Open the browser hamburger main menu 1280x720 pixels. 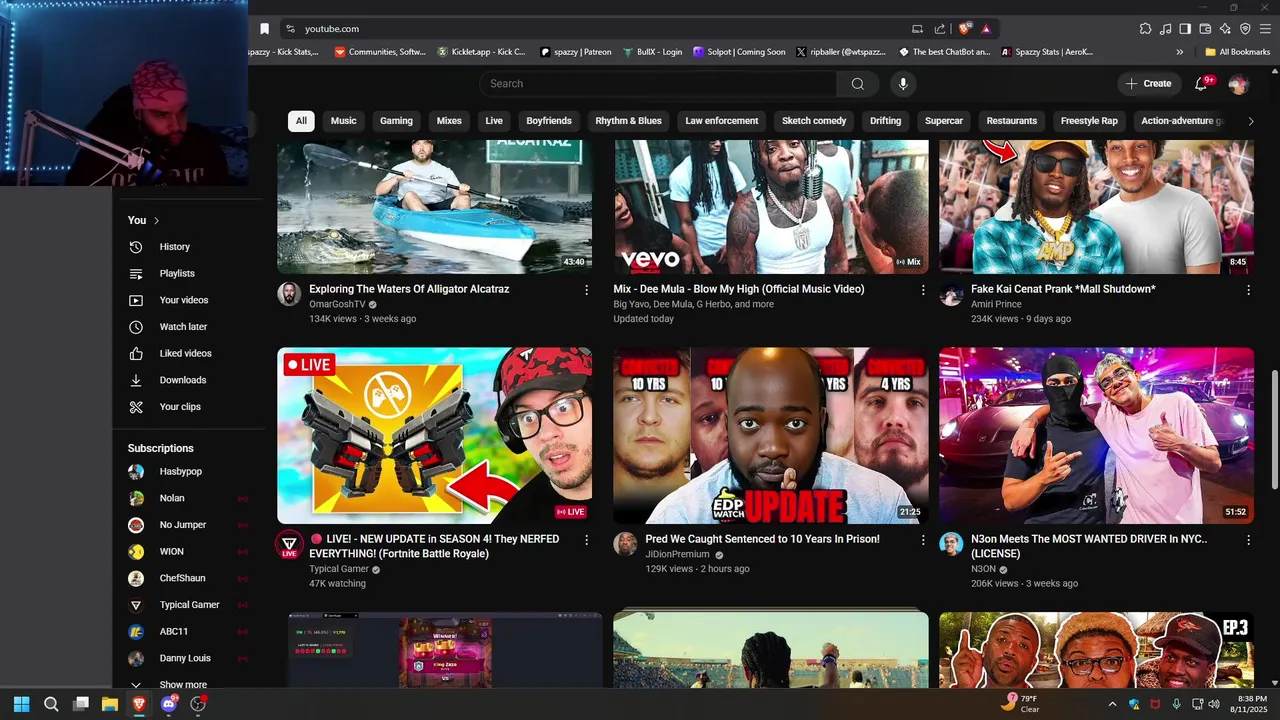pos(1265,29)
